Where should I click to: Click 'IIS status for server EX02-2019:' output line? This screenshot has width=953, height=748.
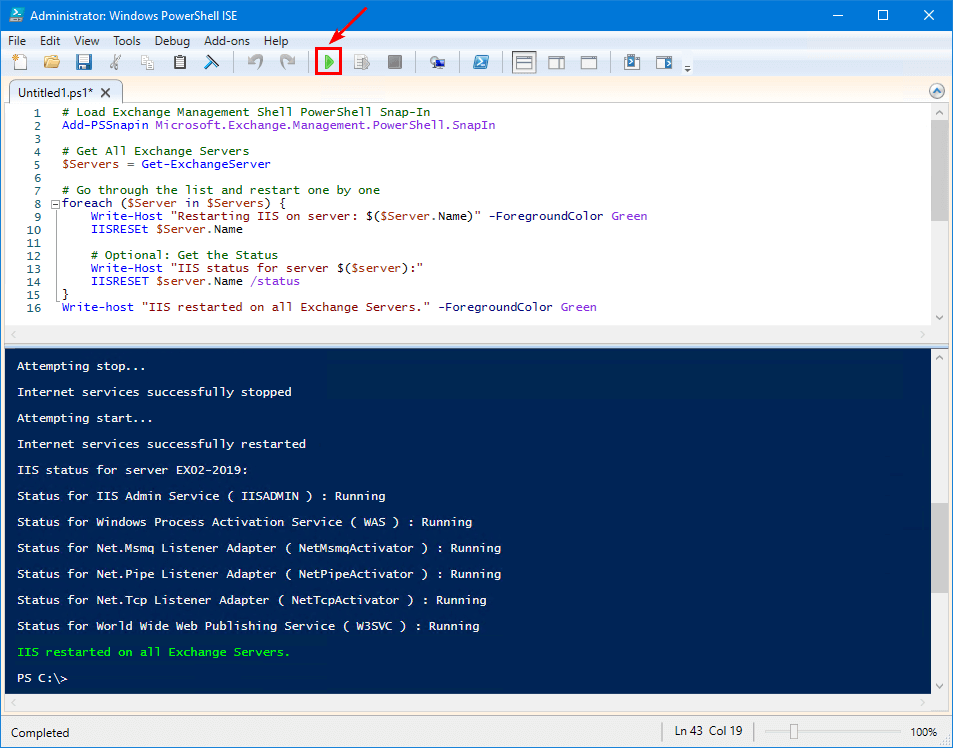[132, 470]
